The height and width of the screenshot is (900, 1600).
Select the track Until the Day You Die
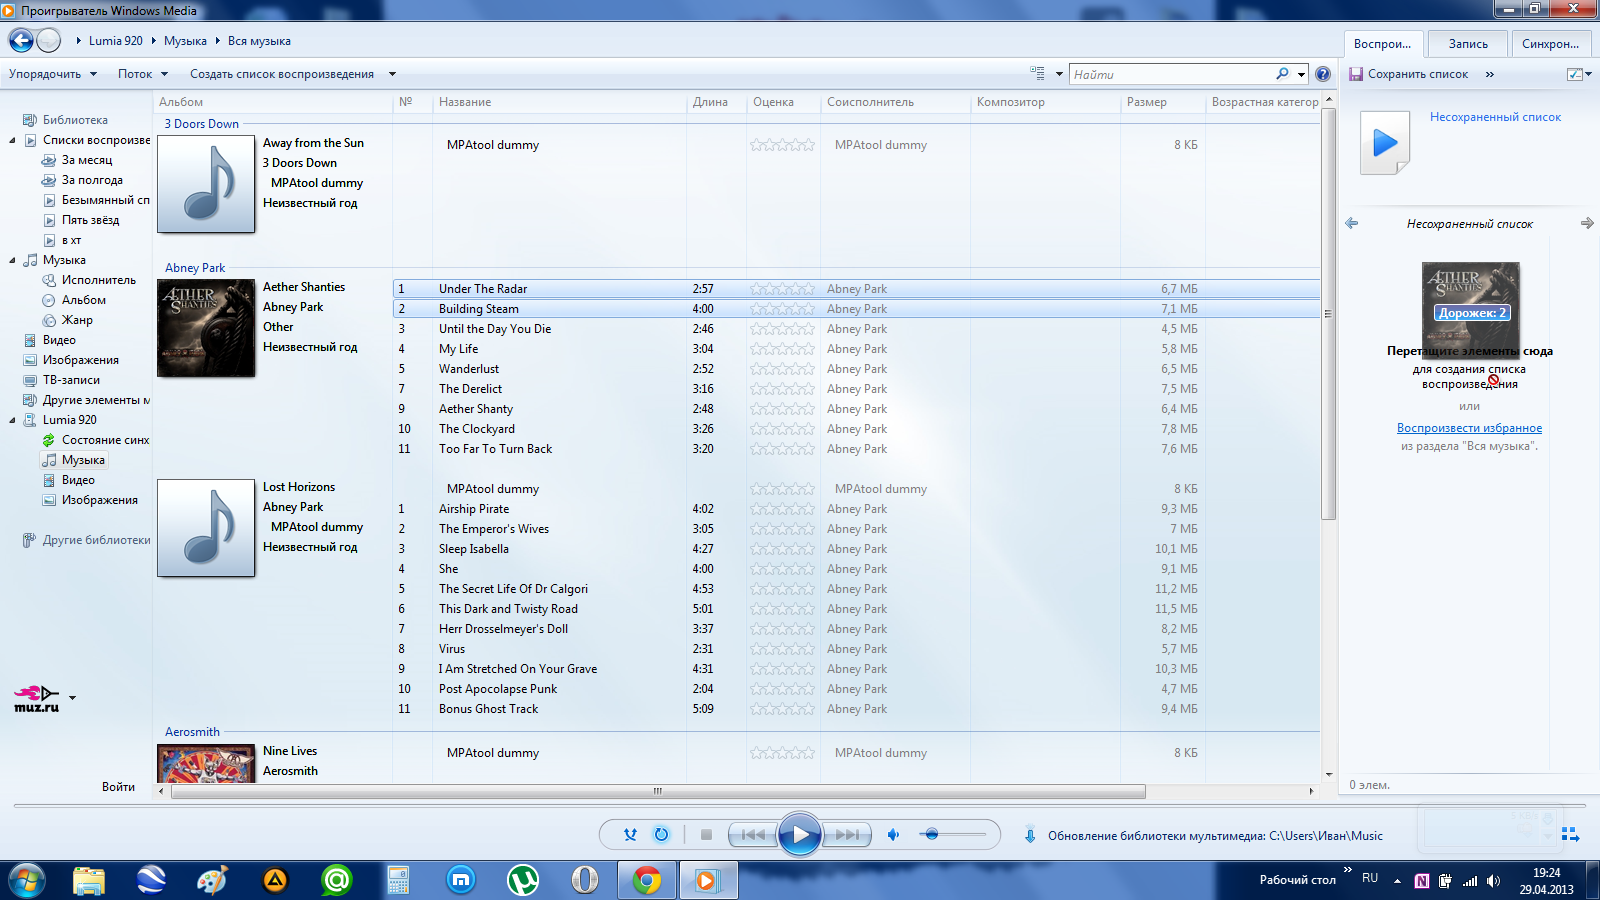(x=495, y=329)
